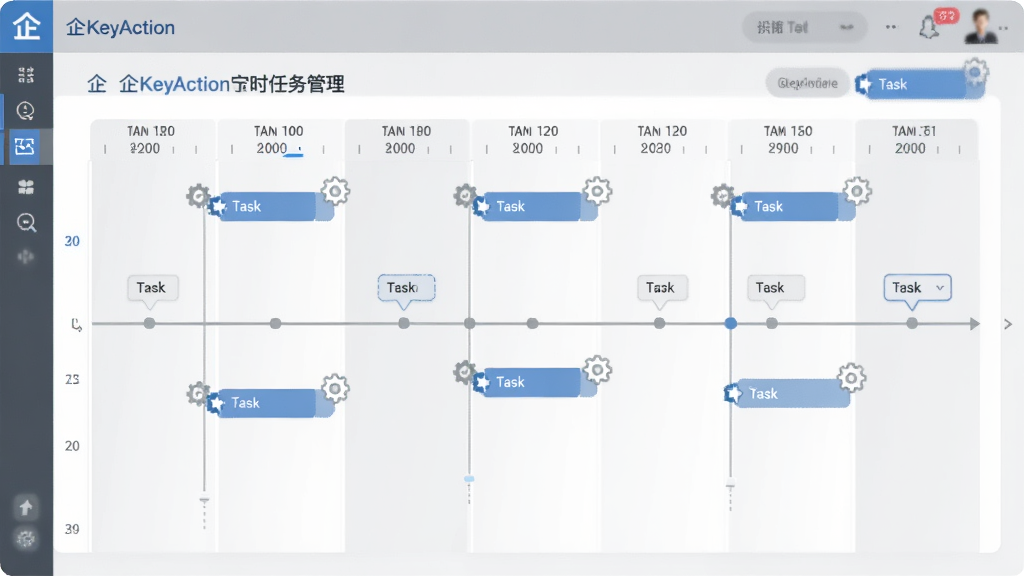Open the three-dots menu in the top bar
The height and width of the screenshot is (576, 1024).
point(891,27)
